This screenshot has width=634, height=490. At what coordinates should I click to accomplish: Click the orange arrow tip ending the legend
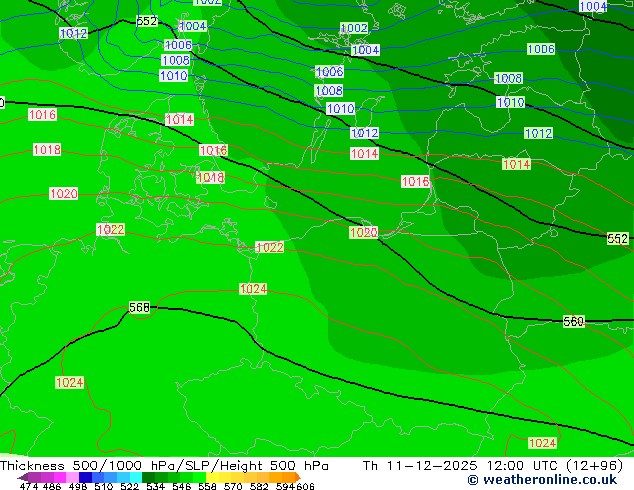point(298,477)
